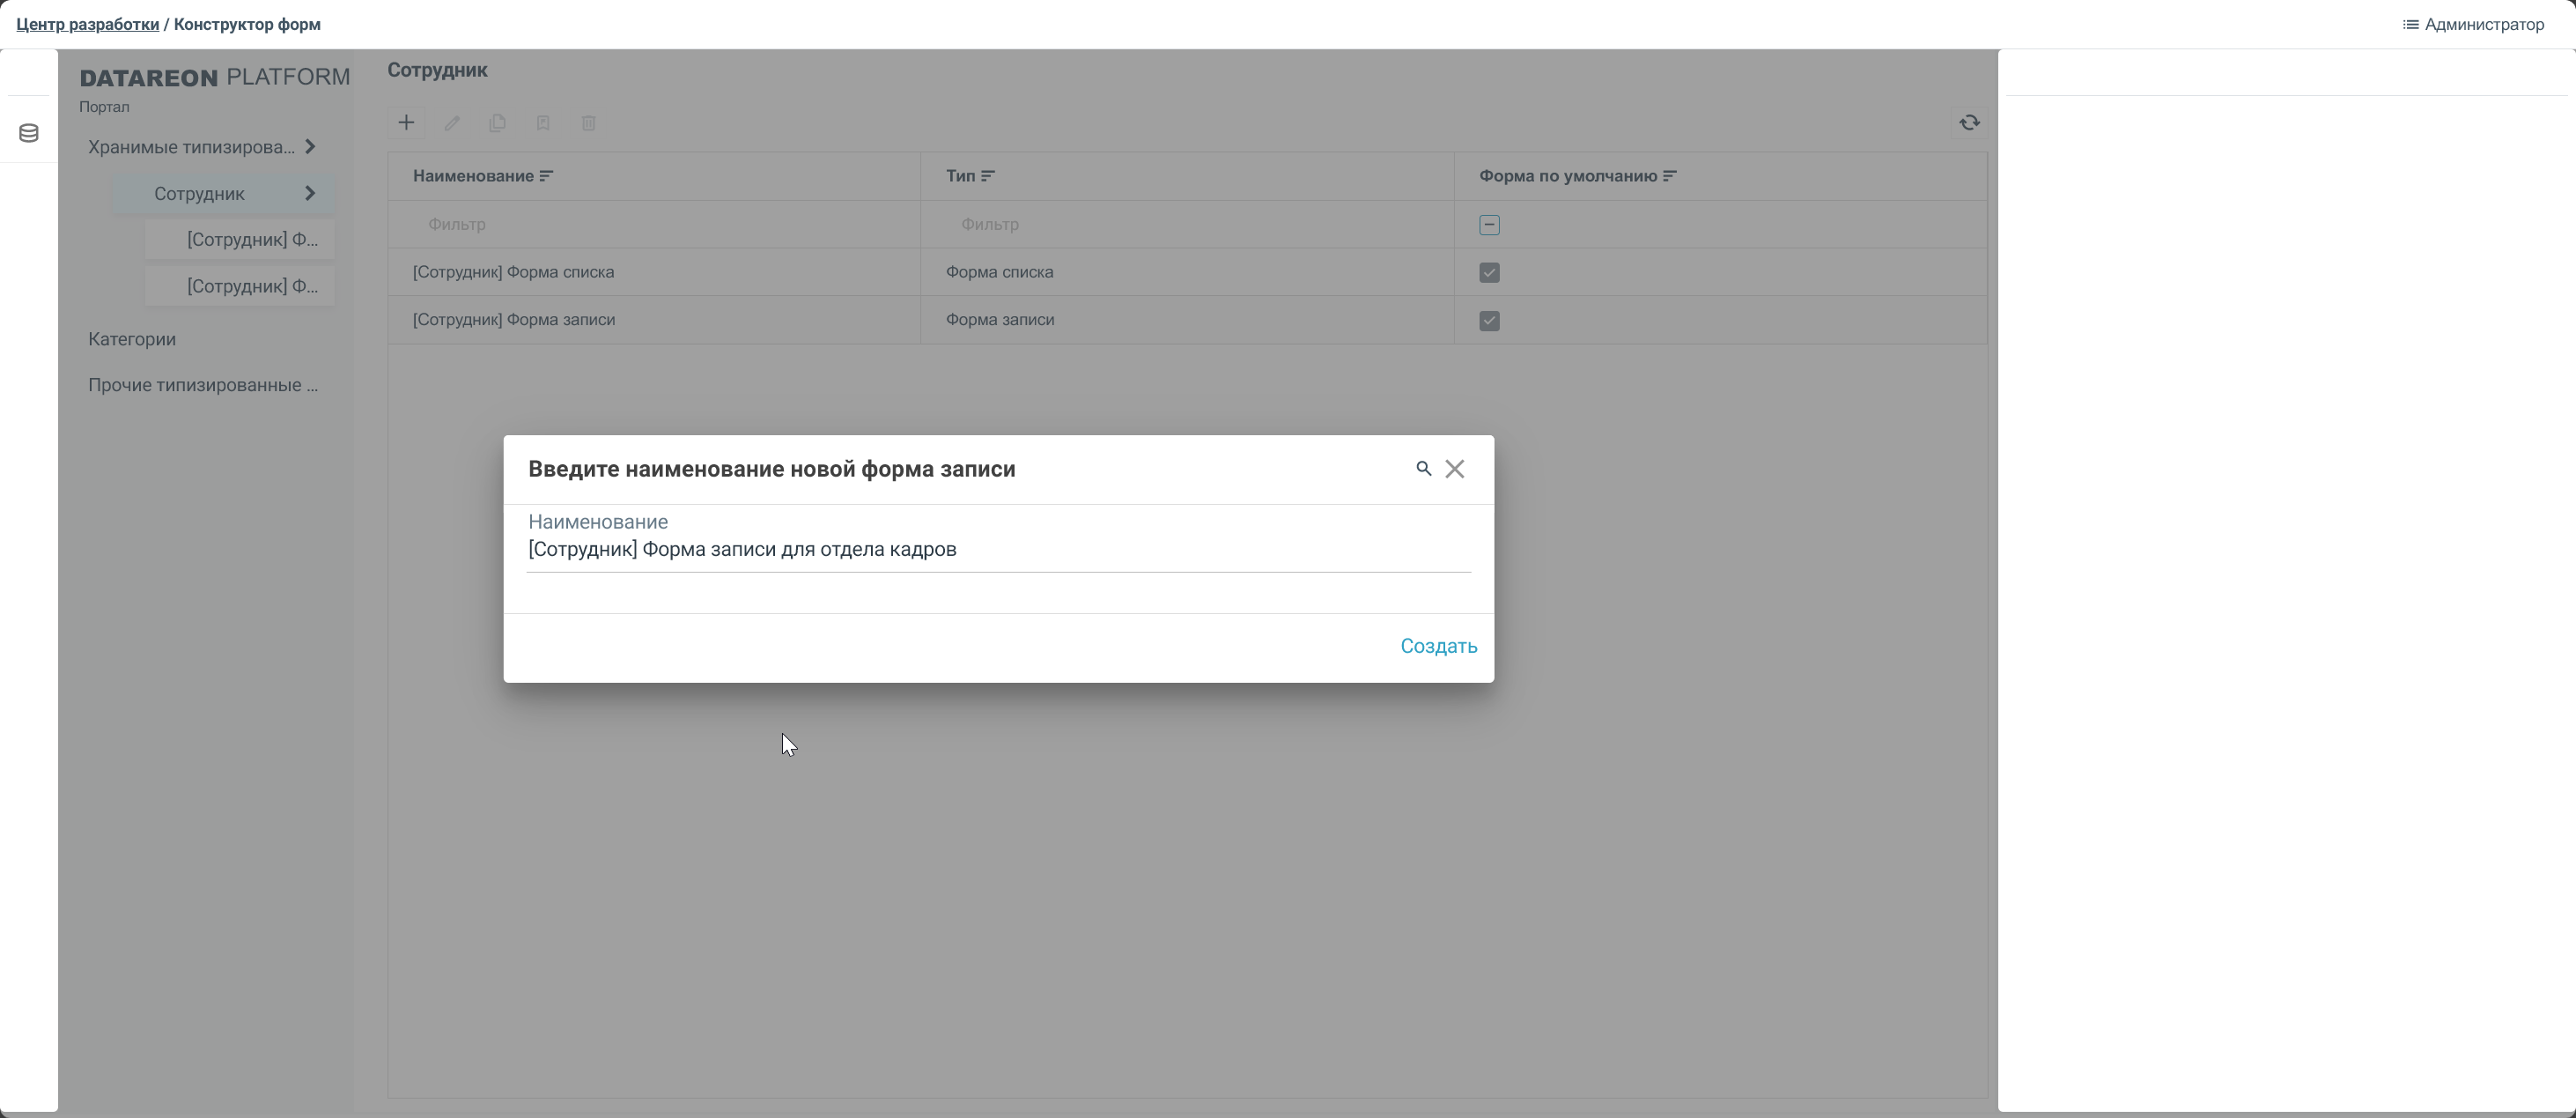
Task: Click the database icon in left sidebar
Action: click(29, 133)
